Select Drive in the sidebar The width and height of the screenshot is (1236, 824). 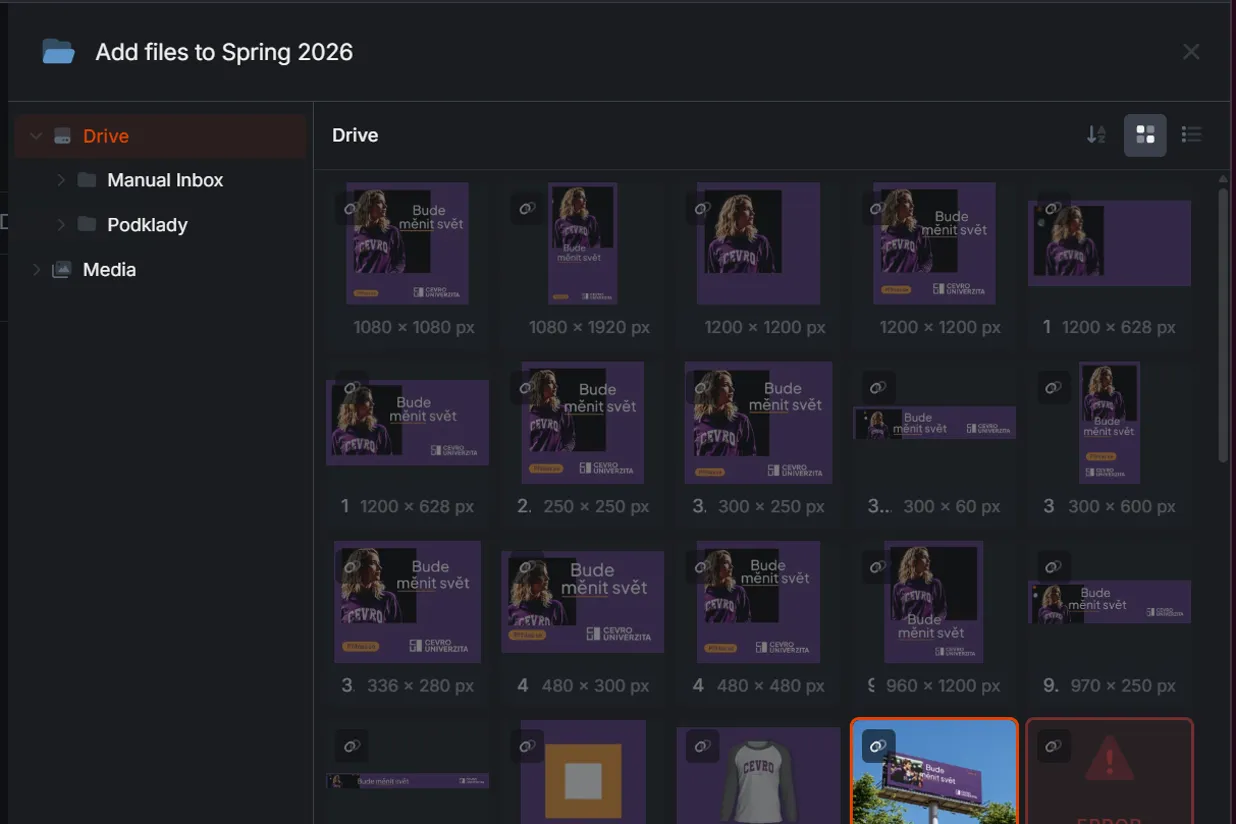[x=160, y=136]
